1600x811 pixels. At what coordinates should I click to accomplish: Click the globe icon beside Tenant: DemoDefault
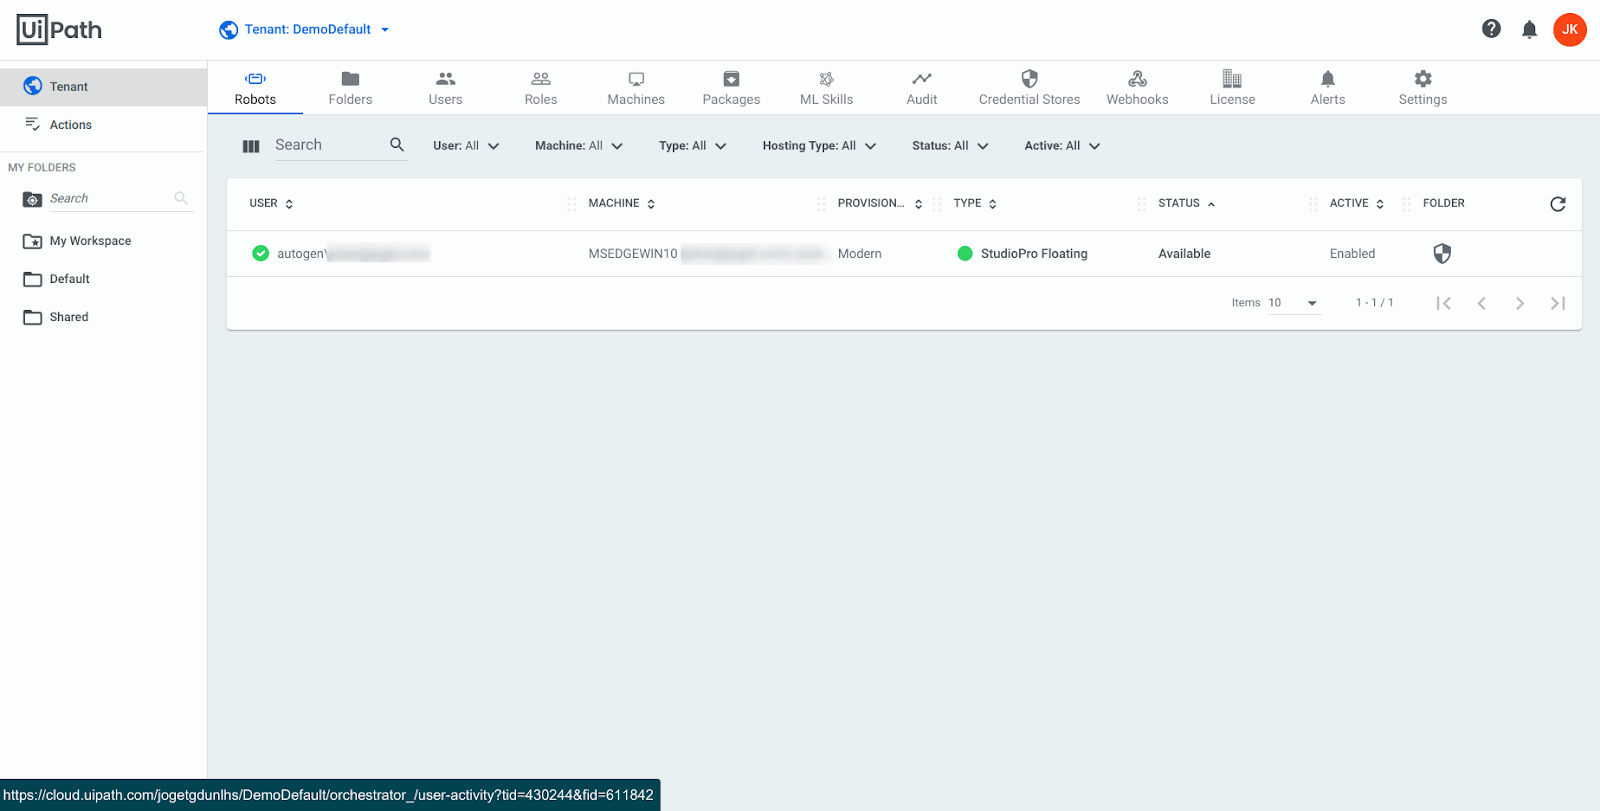point(228,30)
